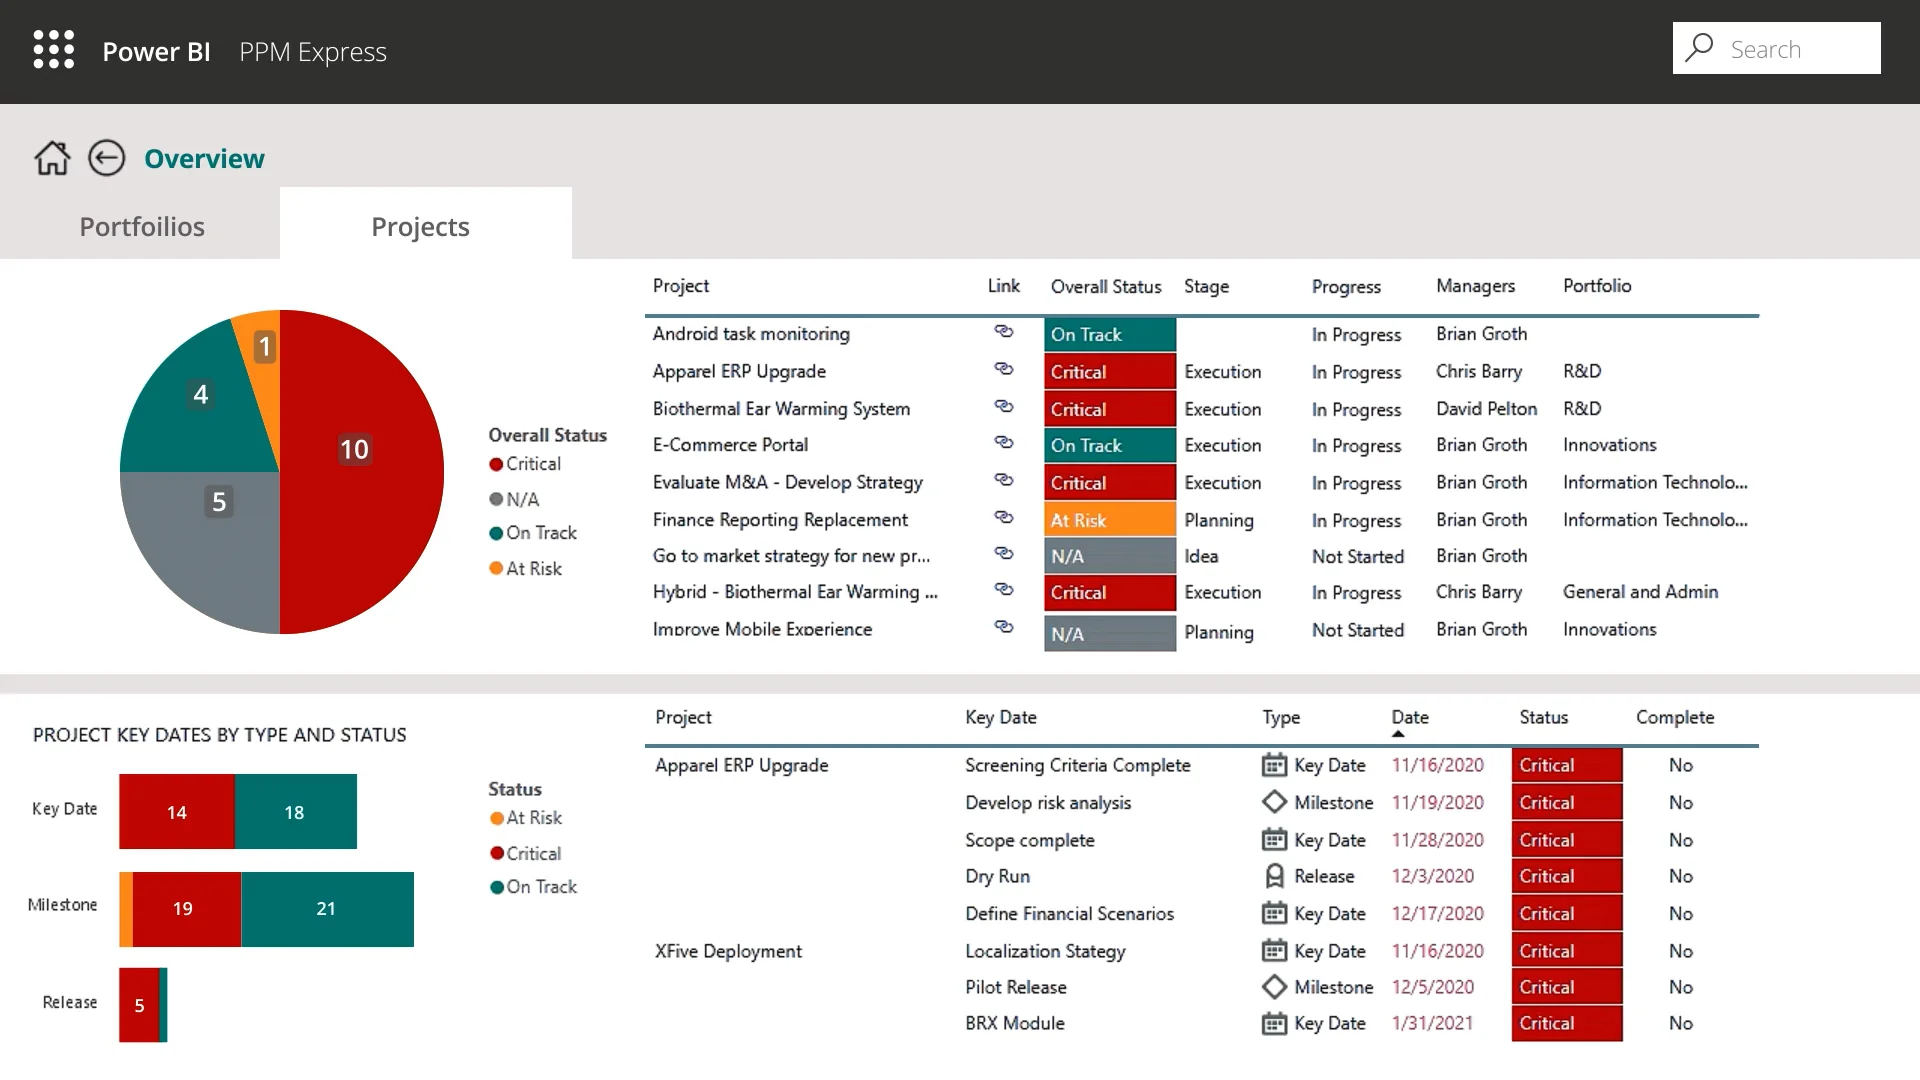Filter by Critical in pie chart legend
Screen dimensions: 1920x1080
tap(532, 464)
